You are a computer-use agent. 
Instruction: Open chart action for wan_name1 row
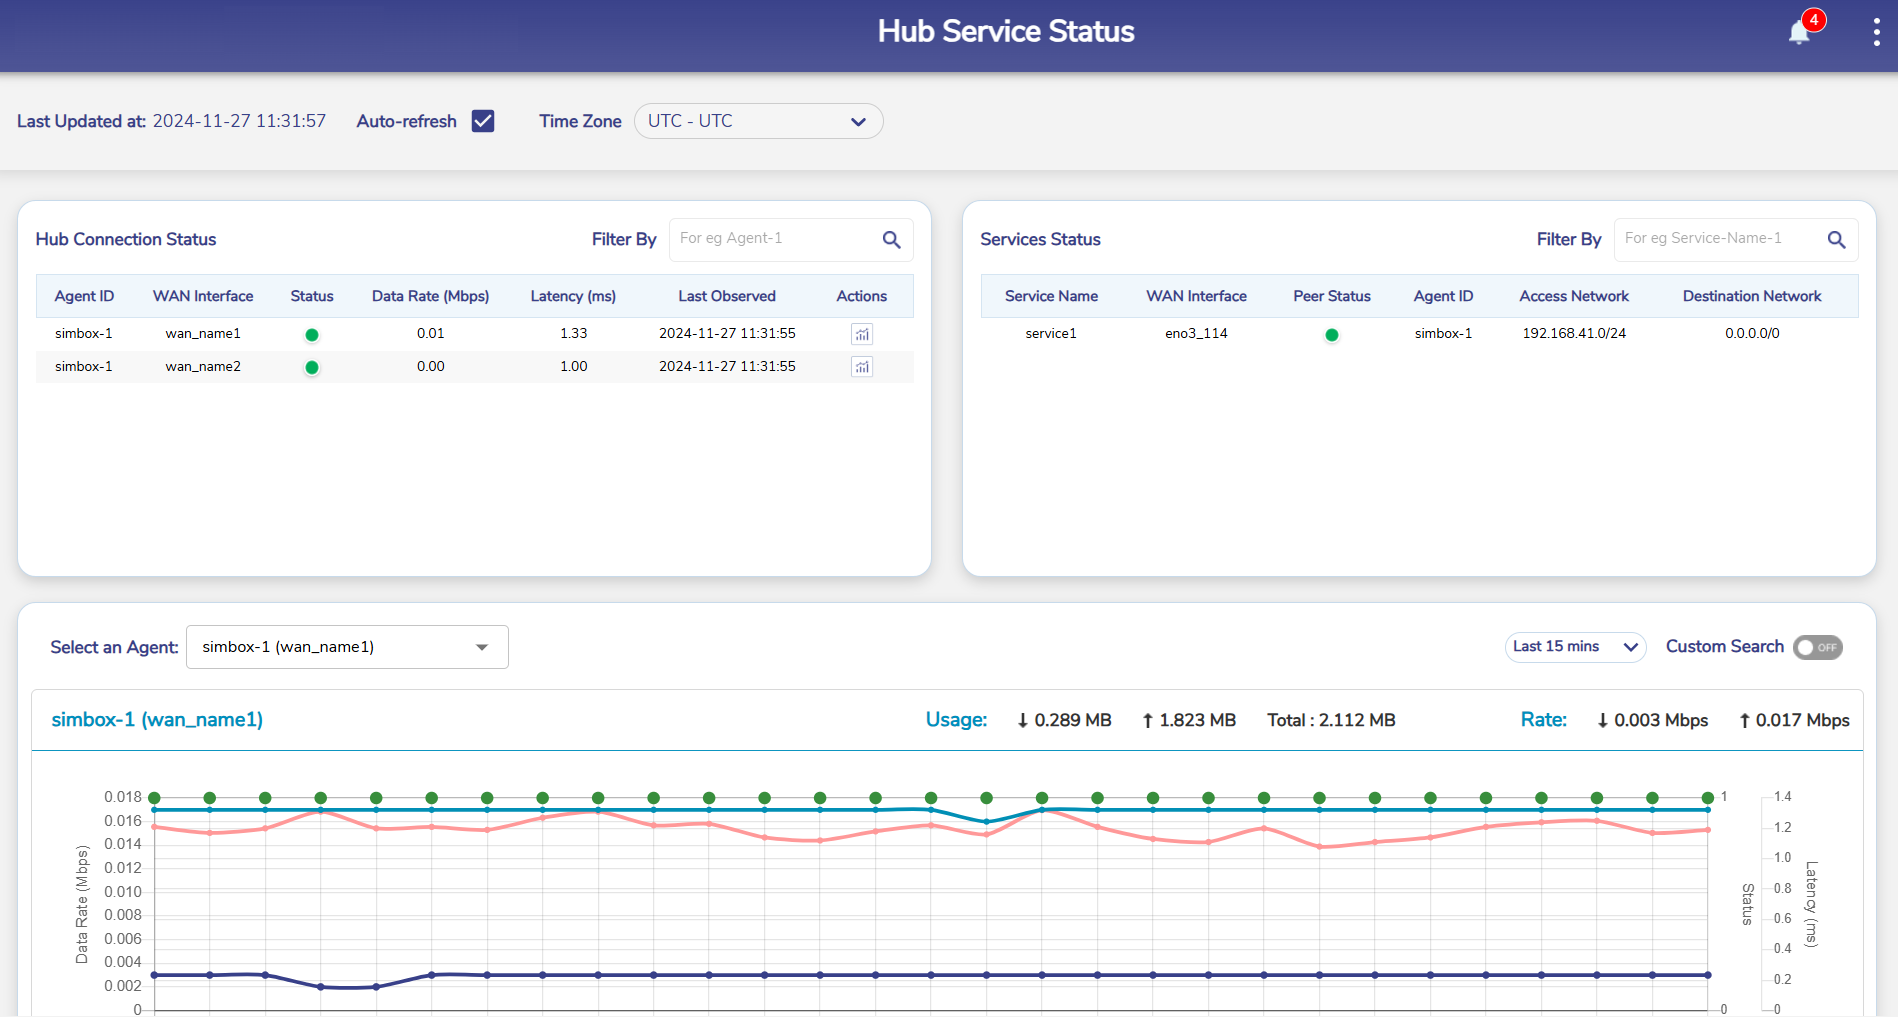[861, 334]
